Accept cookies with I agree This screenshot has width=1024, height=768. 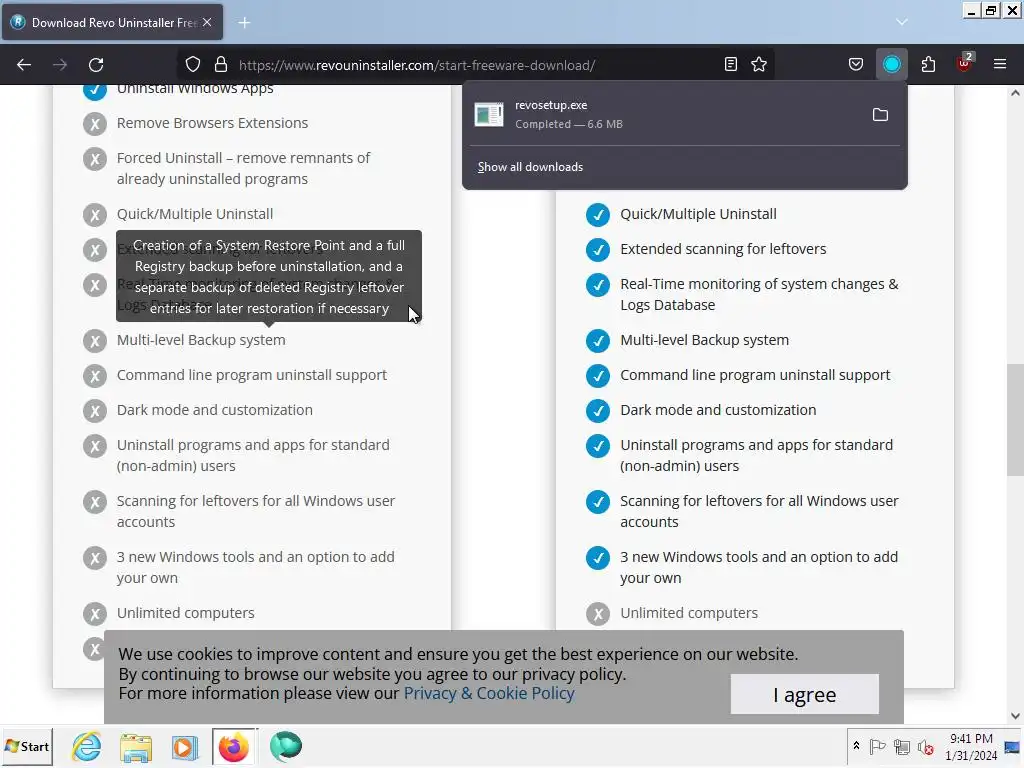tap(805, 694)
